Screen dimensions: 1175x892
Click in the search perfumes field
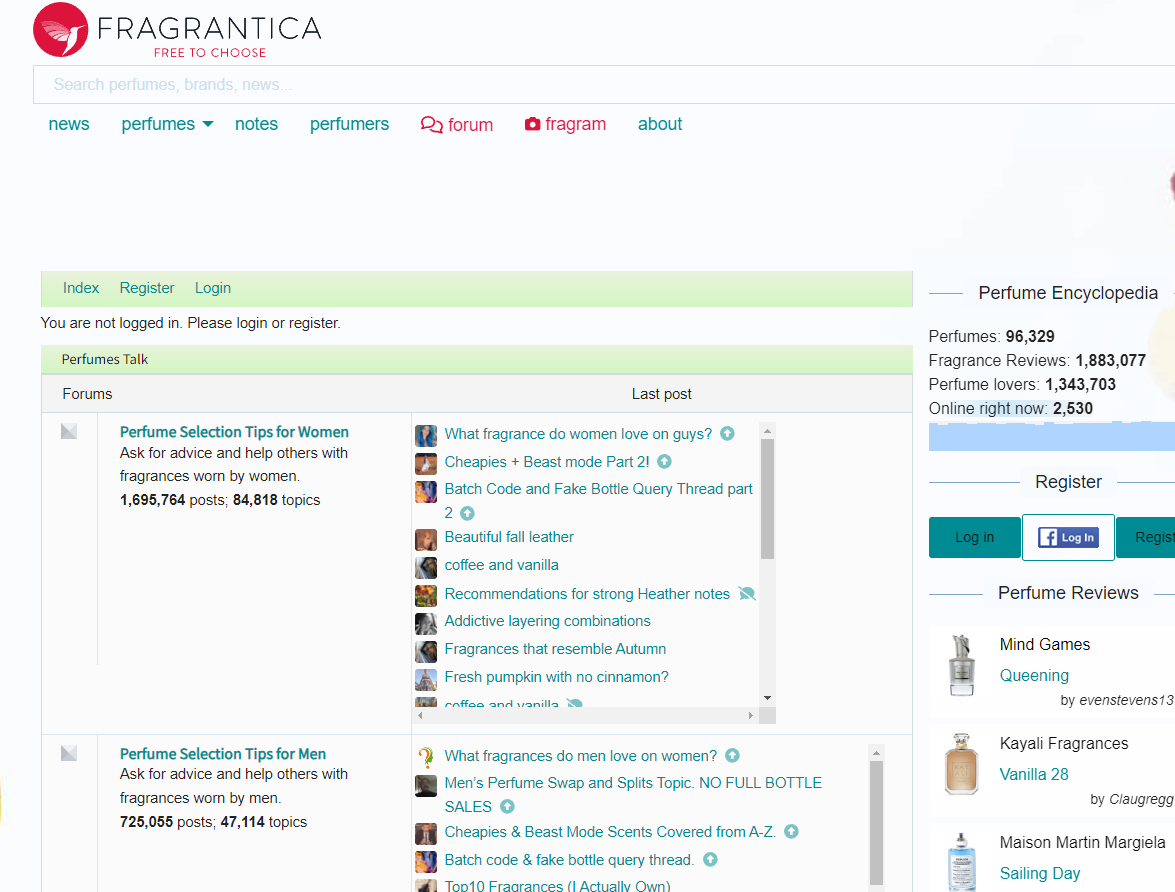click(603, 85)
